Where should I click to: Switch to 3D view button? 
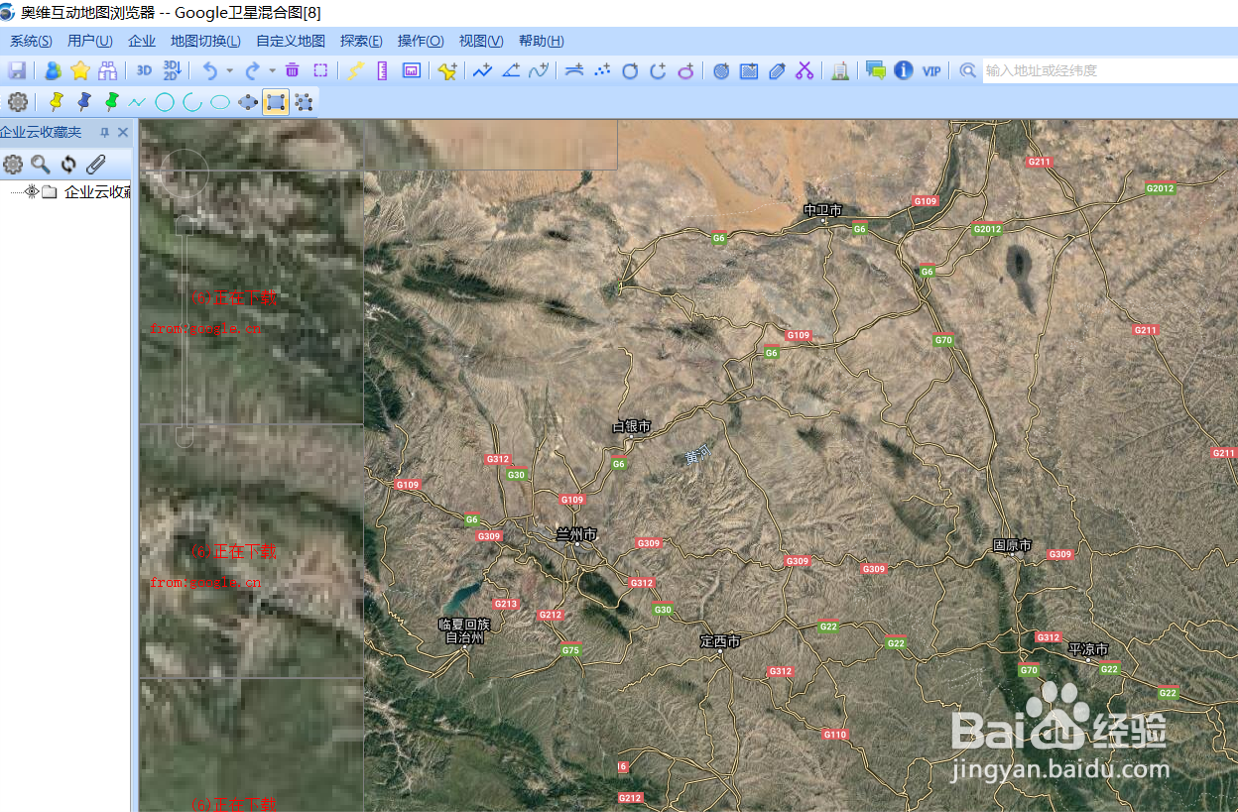[x=145, y=71]
